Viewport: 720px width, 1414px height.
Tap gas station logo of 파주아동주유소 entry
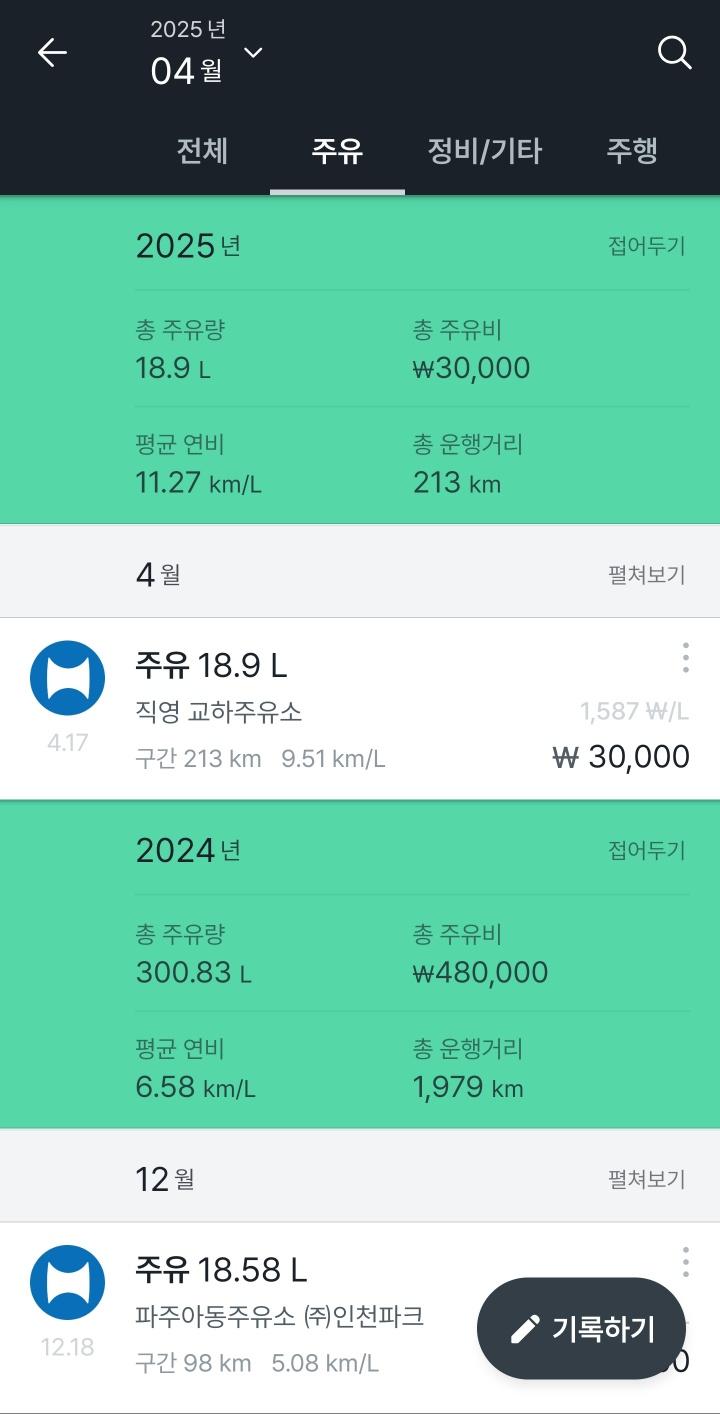(67, 1282)
